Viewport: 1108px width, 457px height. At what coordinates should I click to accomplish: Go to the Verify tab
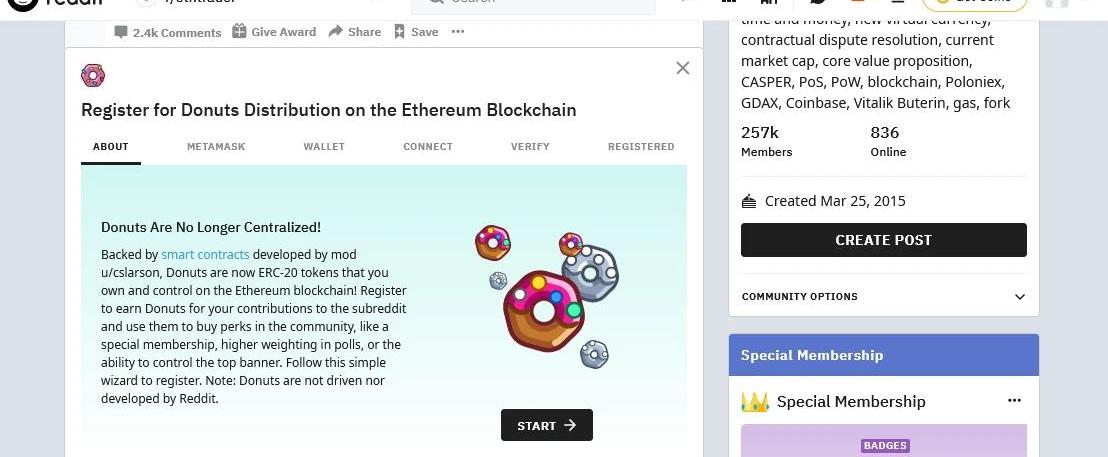pyautogui.click(x=530, y=147)
